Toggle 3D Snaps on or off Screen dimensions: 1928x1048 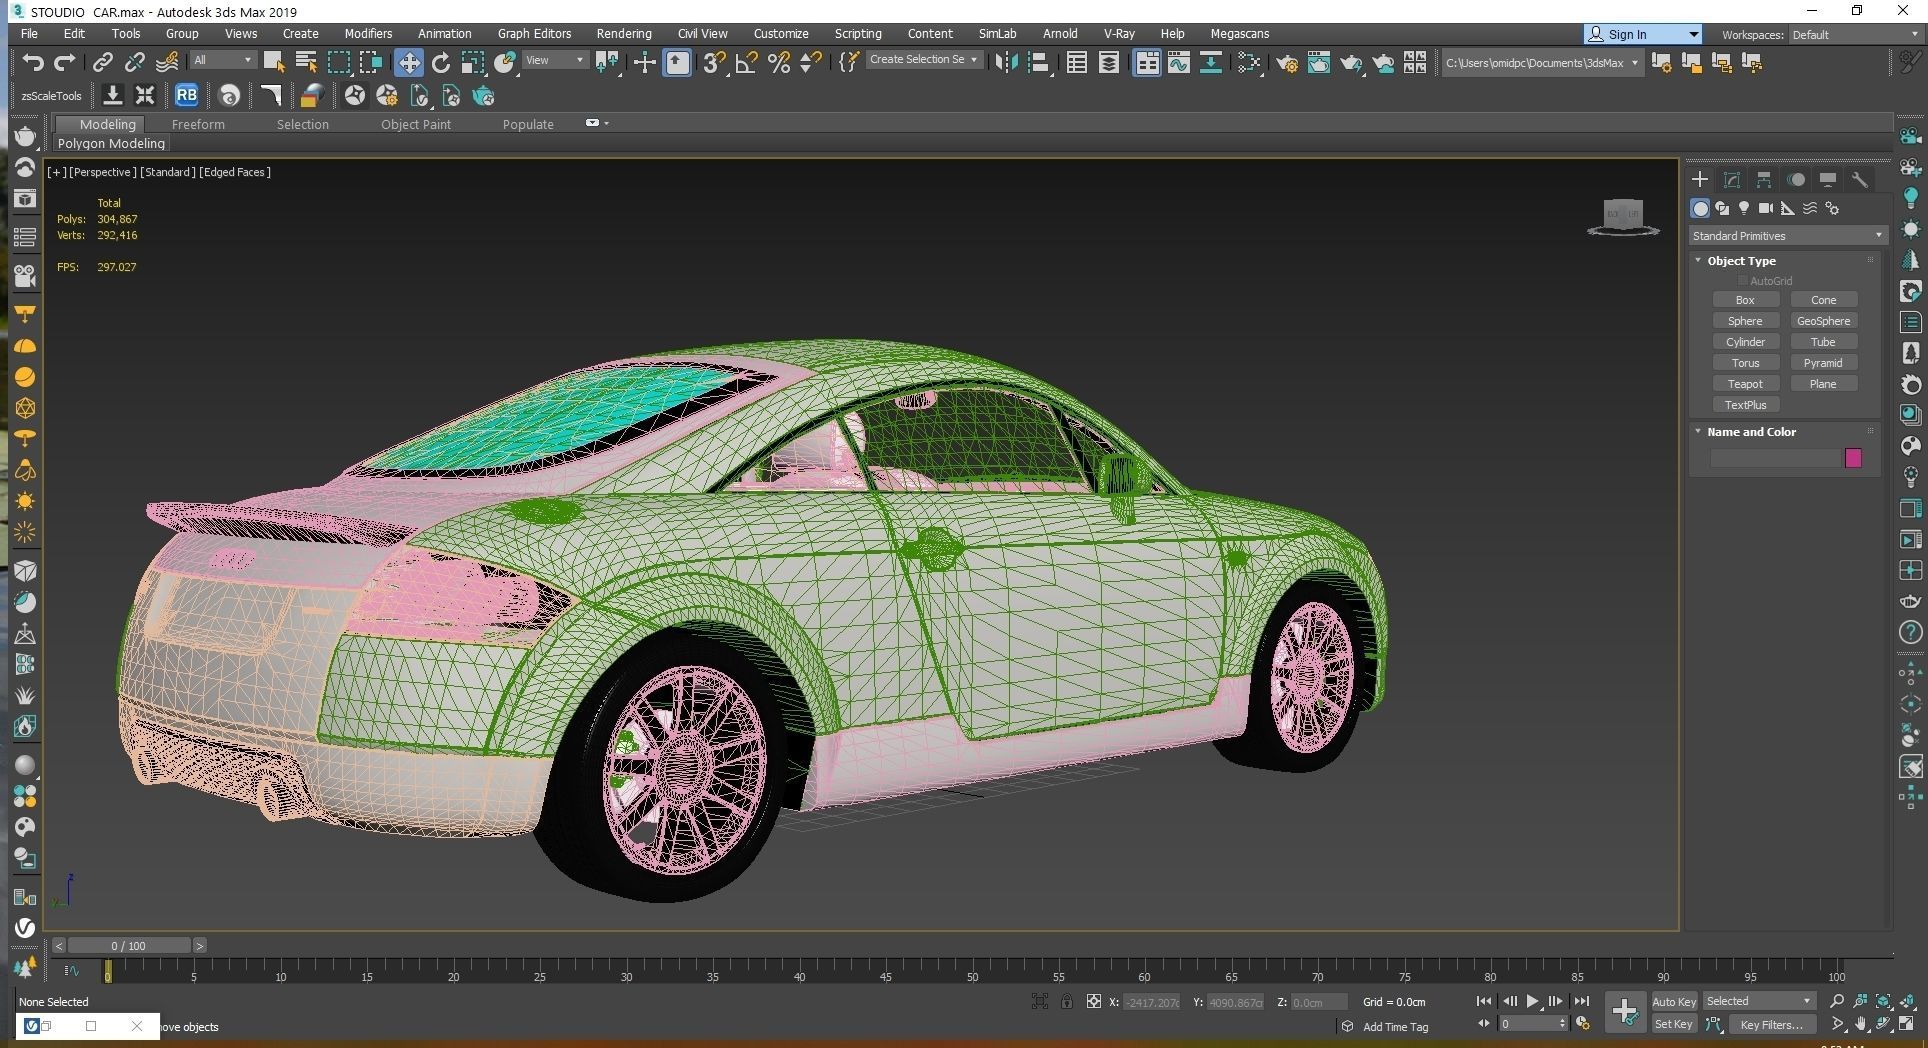point(714,63)
